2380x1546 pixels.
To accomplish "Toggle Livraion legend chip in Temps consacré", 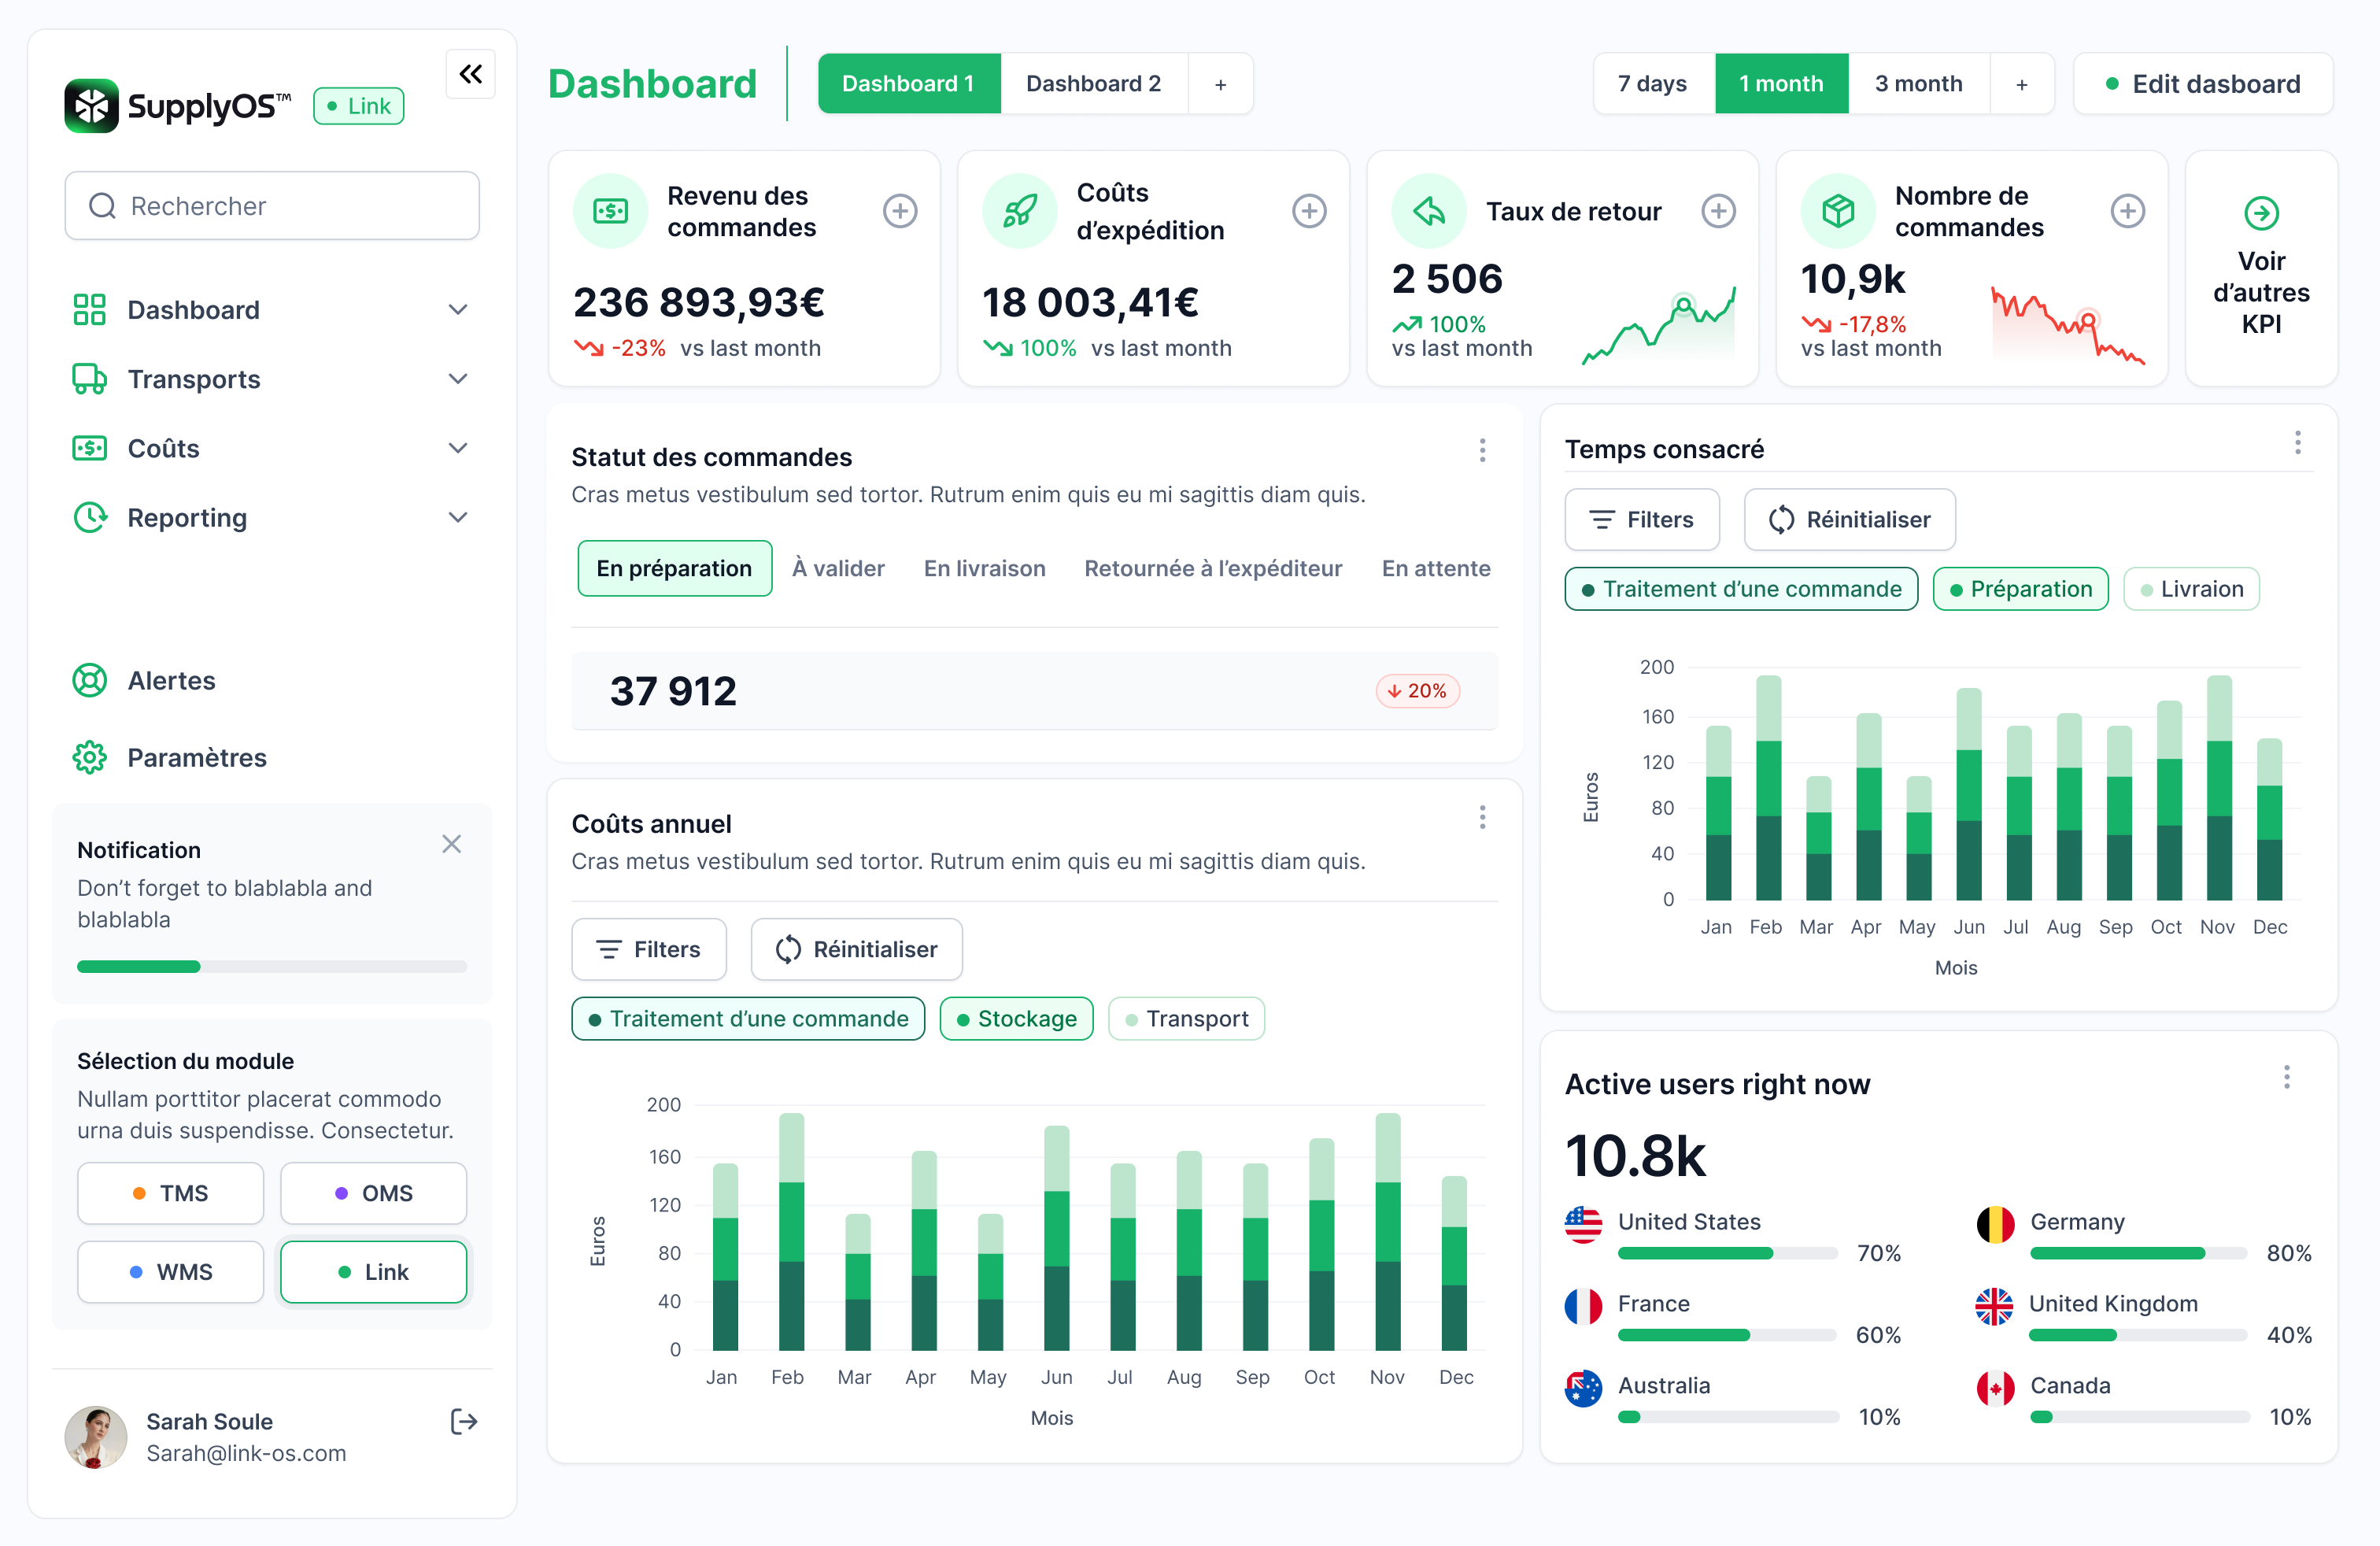I will pos(2190,589).
